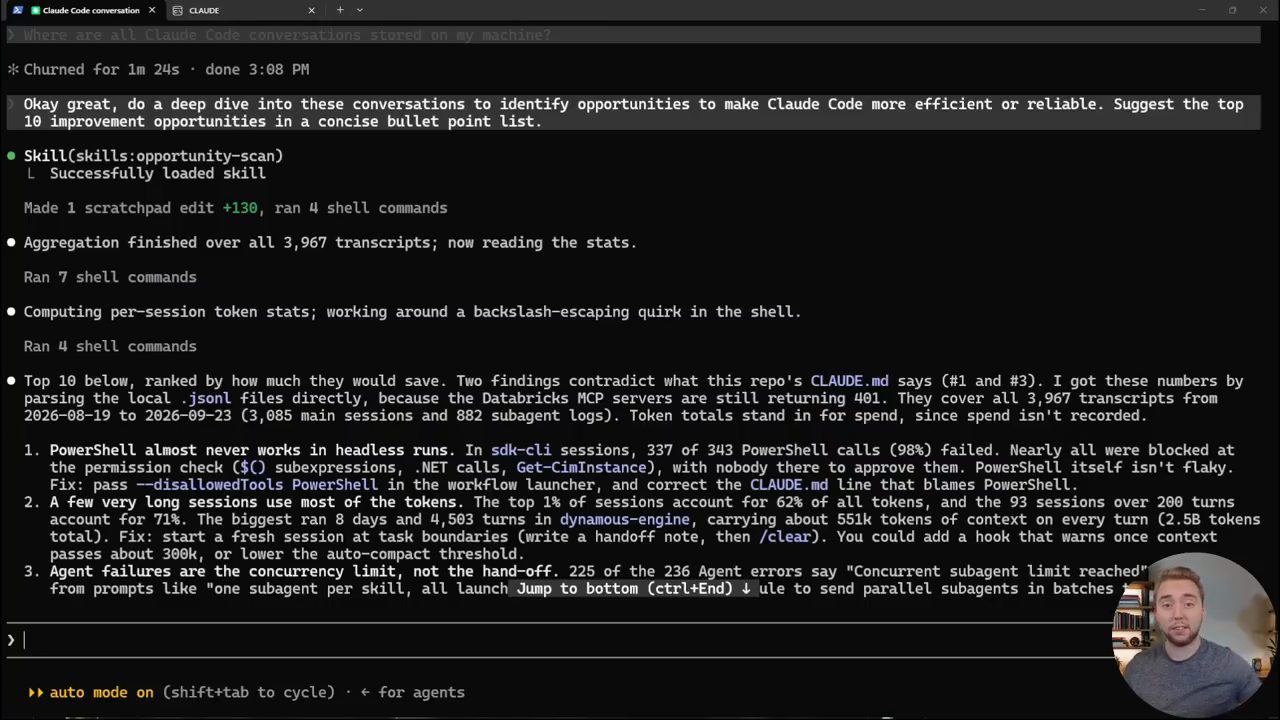The width and height of the screenshot is (1280, 720).
Task: Expand Ran 7 shell commands line
Action: click(110, 277)
